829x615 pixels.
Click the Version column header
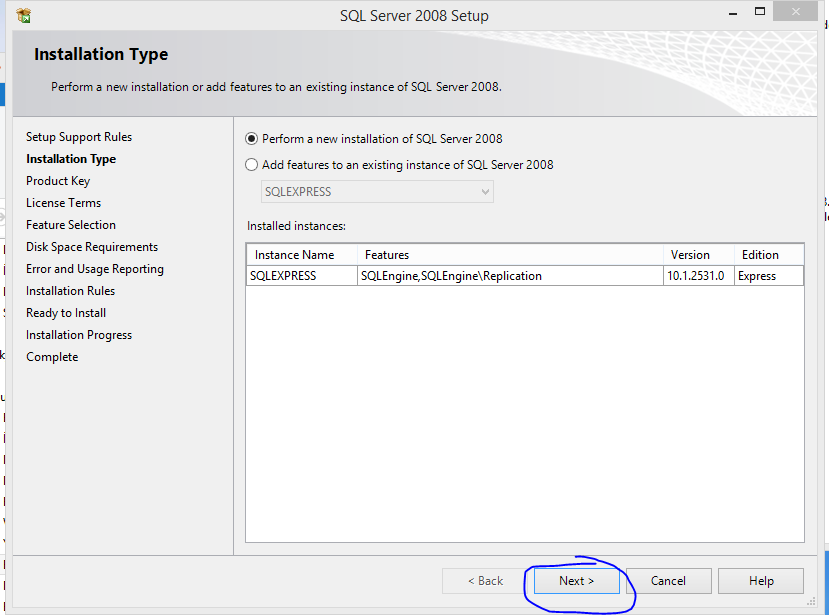pyautogui.click(x=698, y=254)
